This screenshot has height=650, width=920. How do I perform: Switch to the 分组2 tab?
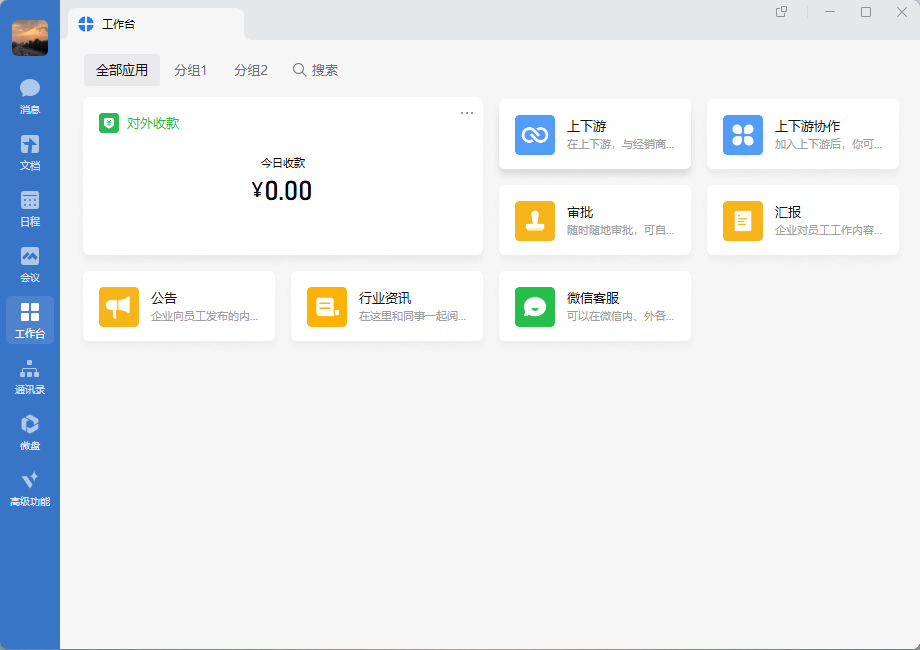click(250, 70)
